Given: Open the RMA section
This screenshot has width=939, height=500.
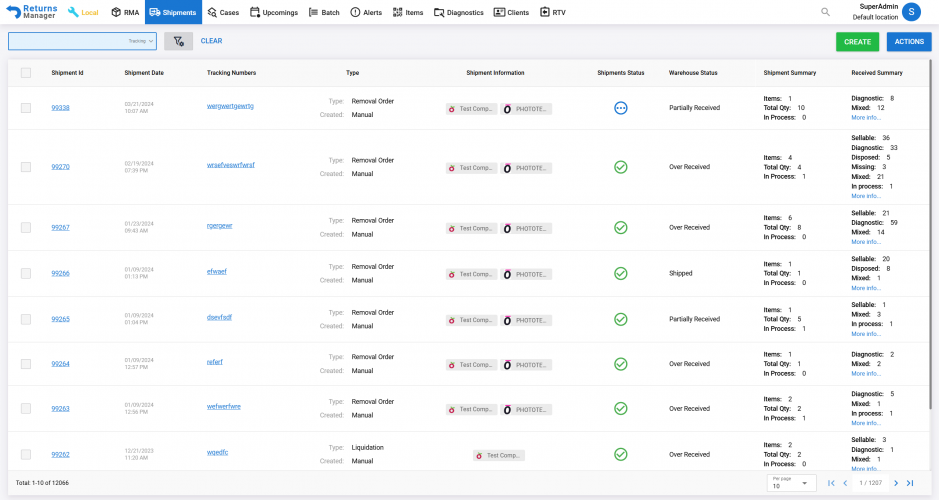Looking at the screenshot, I should [x=125, y=12].
